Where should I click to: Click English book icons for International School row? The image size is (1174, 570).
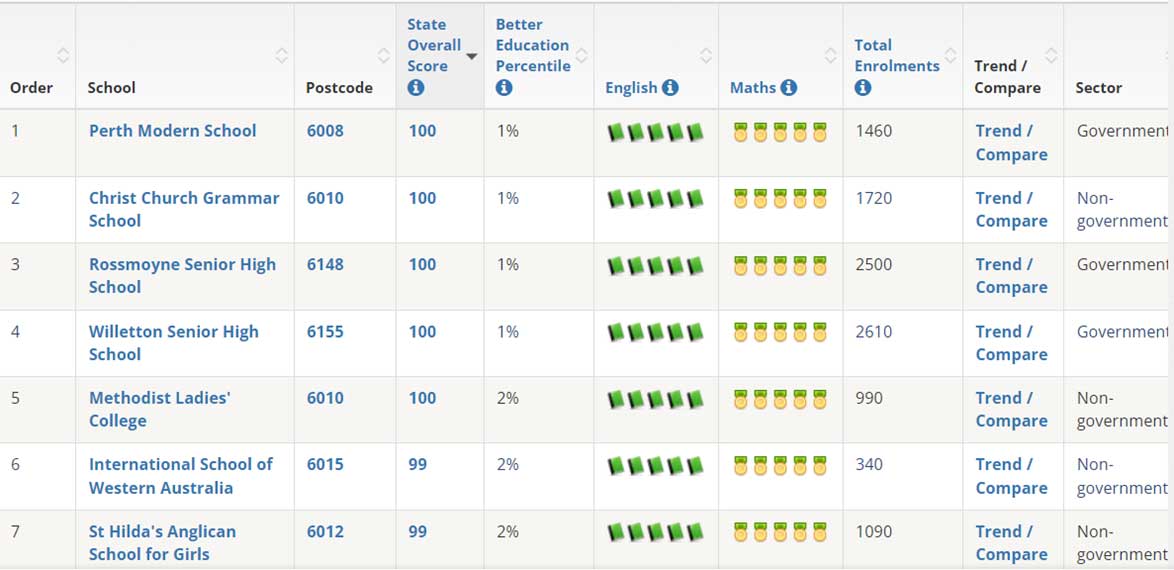655,466
